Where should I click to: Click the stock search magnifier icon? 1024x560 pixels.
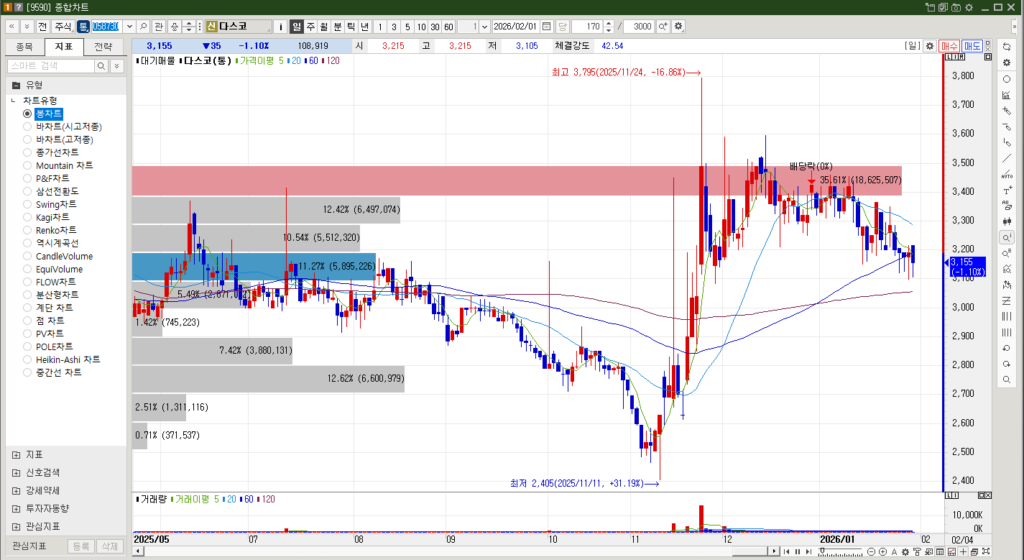tap(144, 26)
